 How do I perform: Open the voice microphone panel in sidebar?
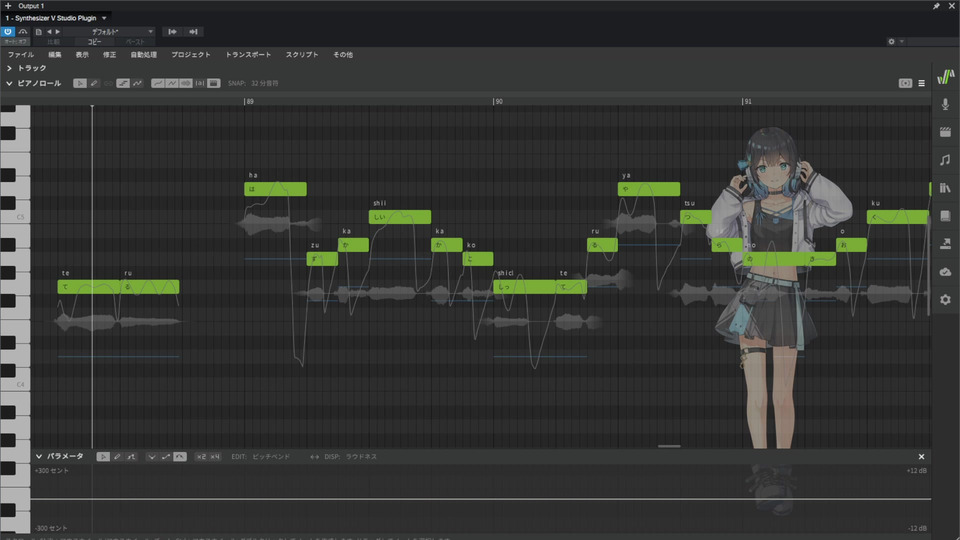945,104
